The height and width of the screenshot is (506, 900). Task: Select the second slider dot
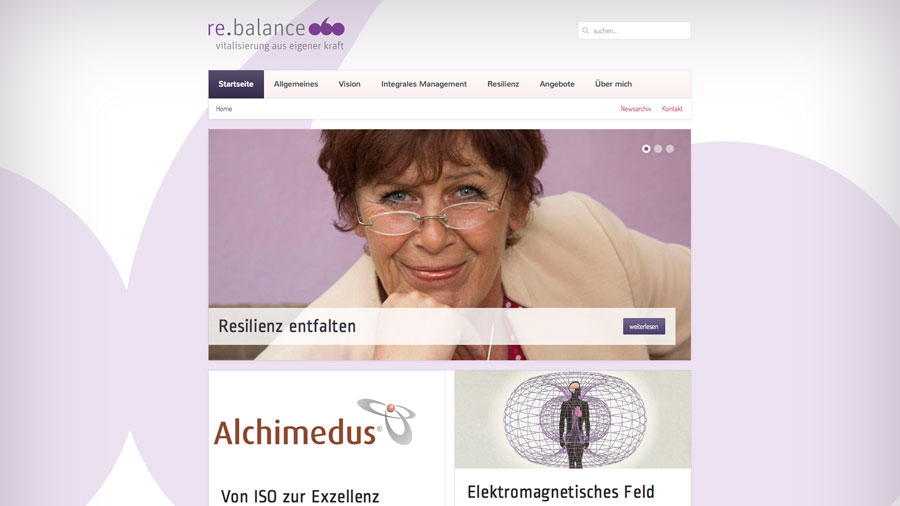[x=658, y=149]
